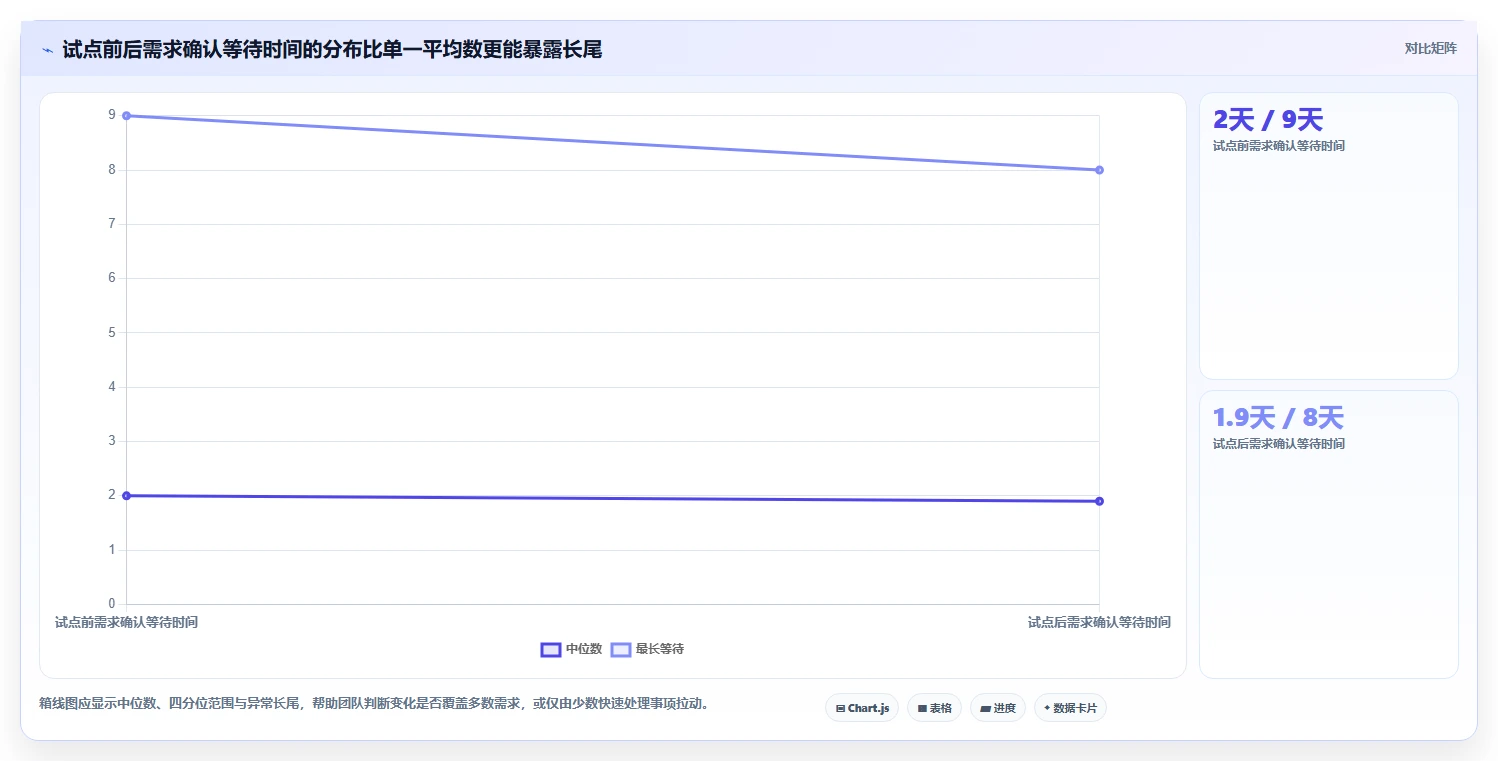The image size is (1498, 761).
Task: Click the panel title about 长尾
Action: tap(332, 50)
